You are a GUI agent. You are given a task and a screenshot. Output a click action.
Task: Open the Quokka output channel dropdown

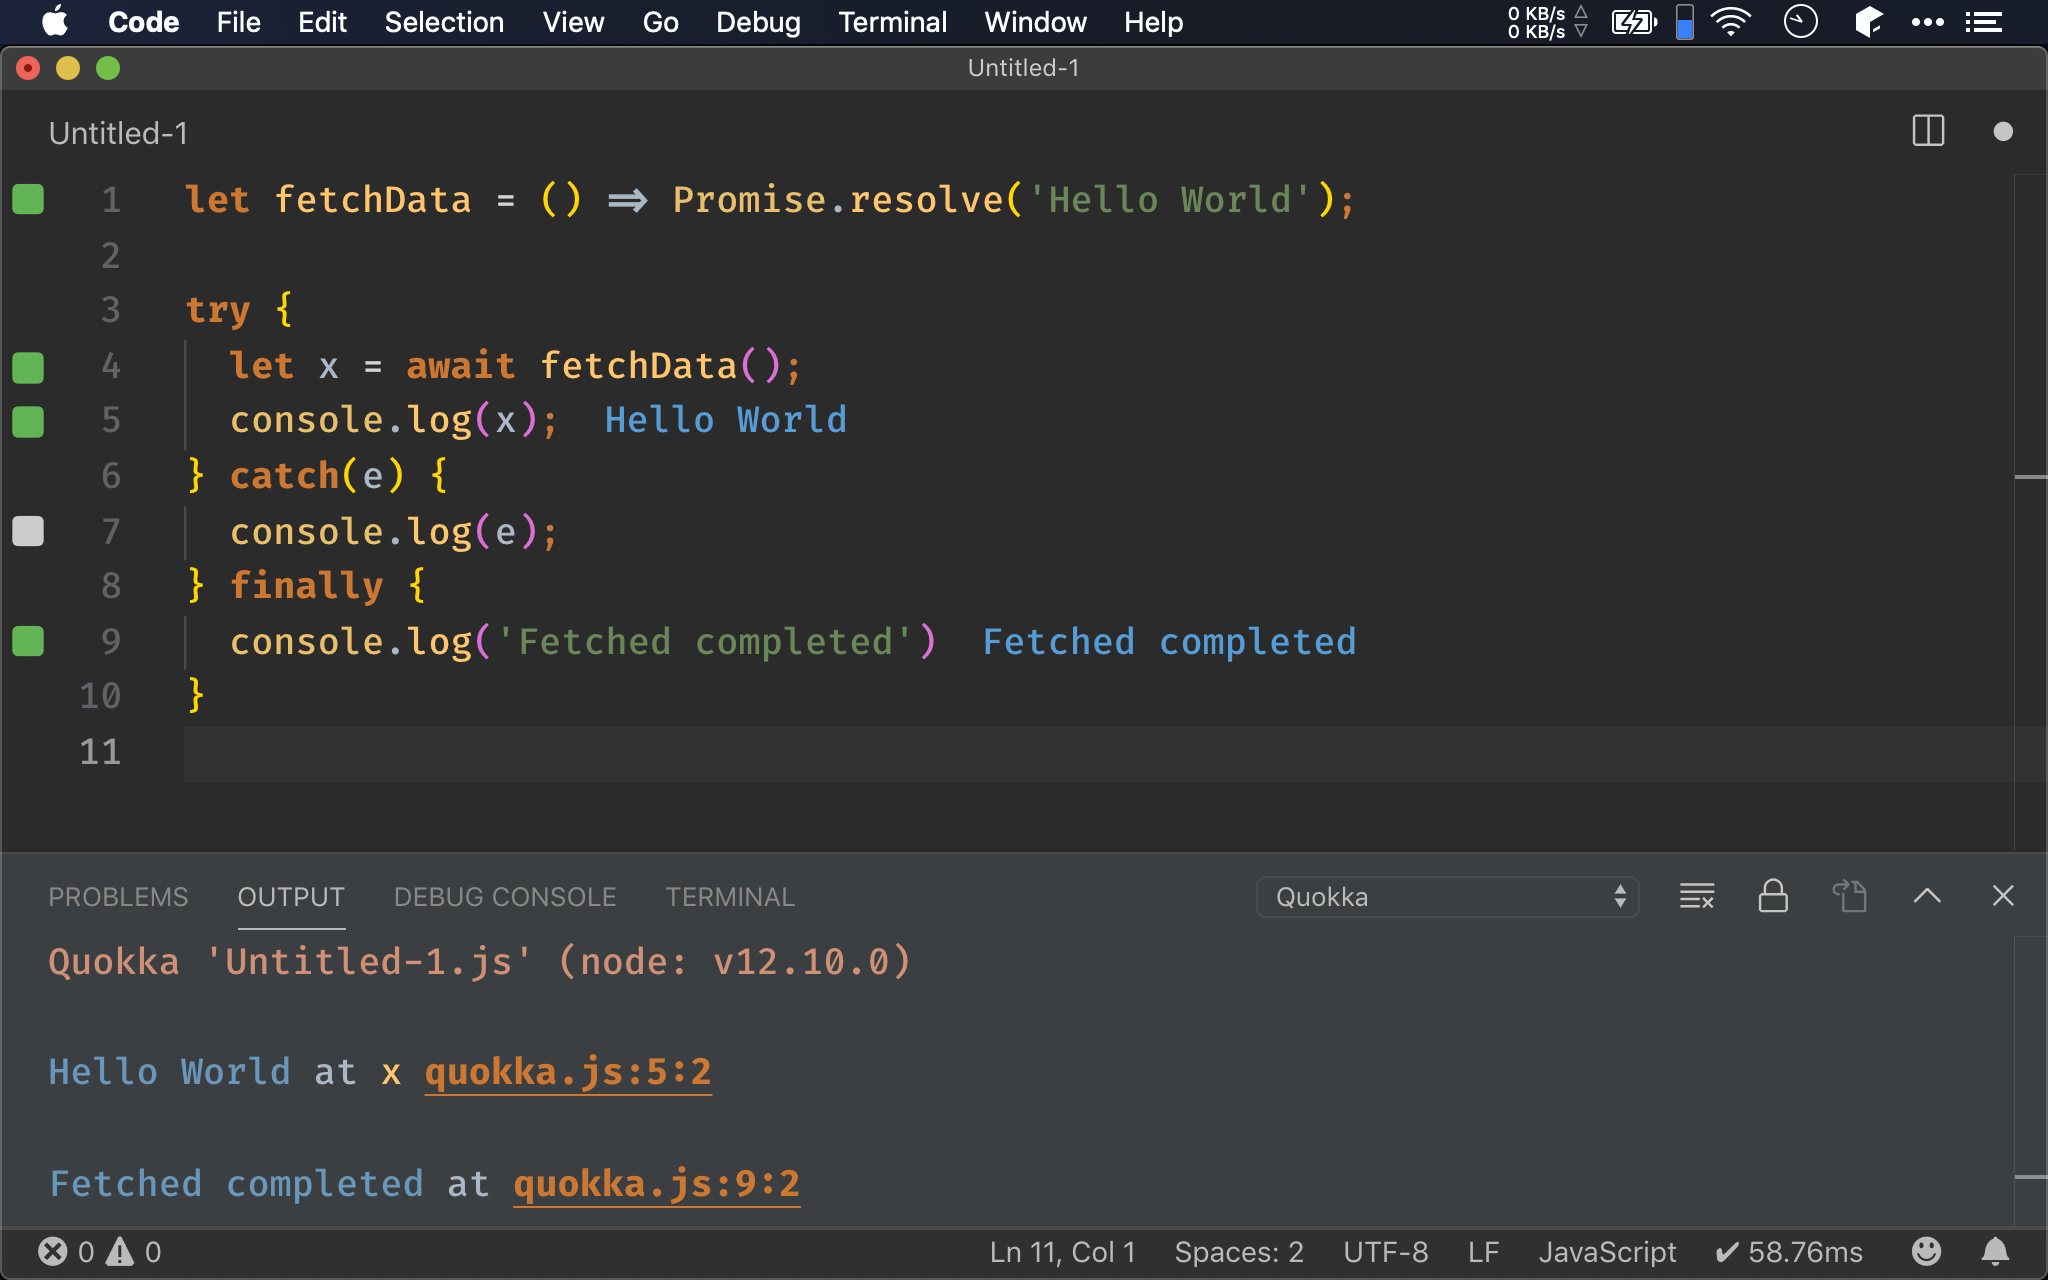pos(1447,897)
